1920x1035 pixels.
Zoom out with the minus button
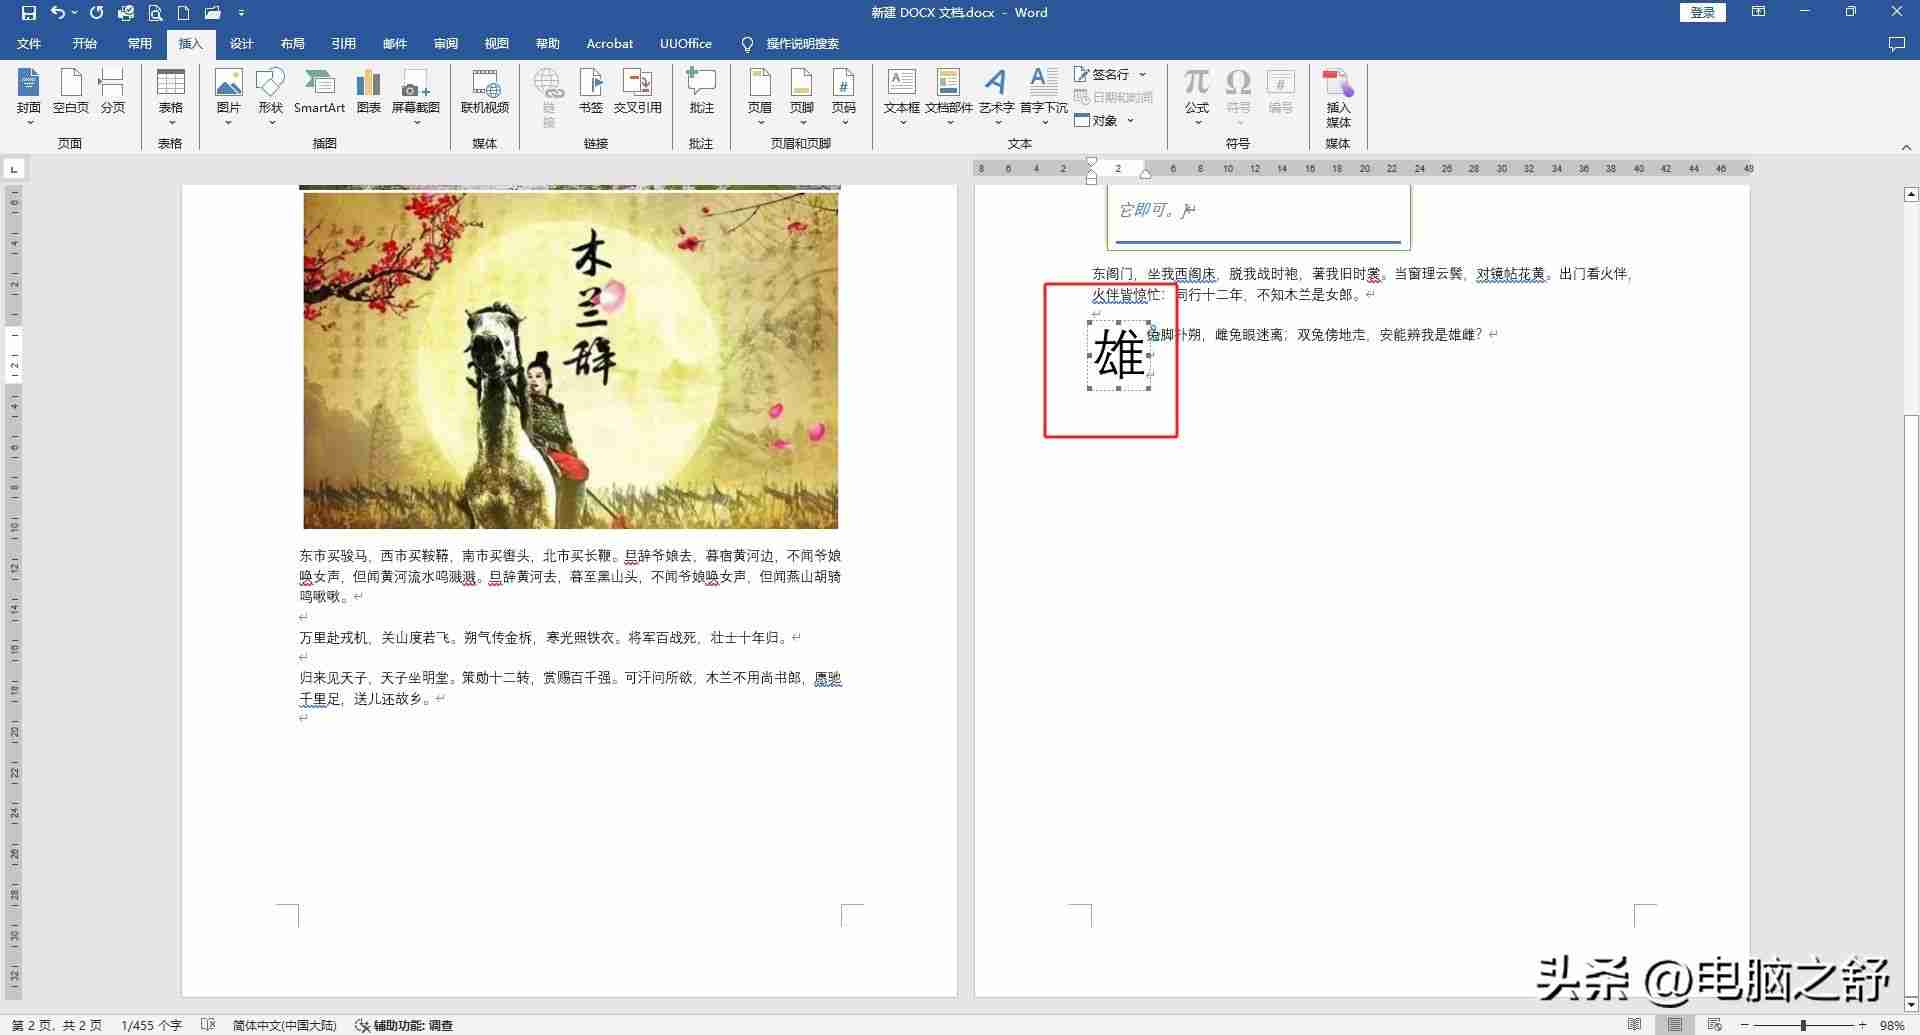click(1745, 1025)
